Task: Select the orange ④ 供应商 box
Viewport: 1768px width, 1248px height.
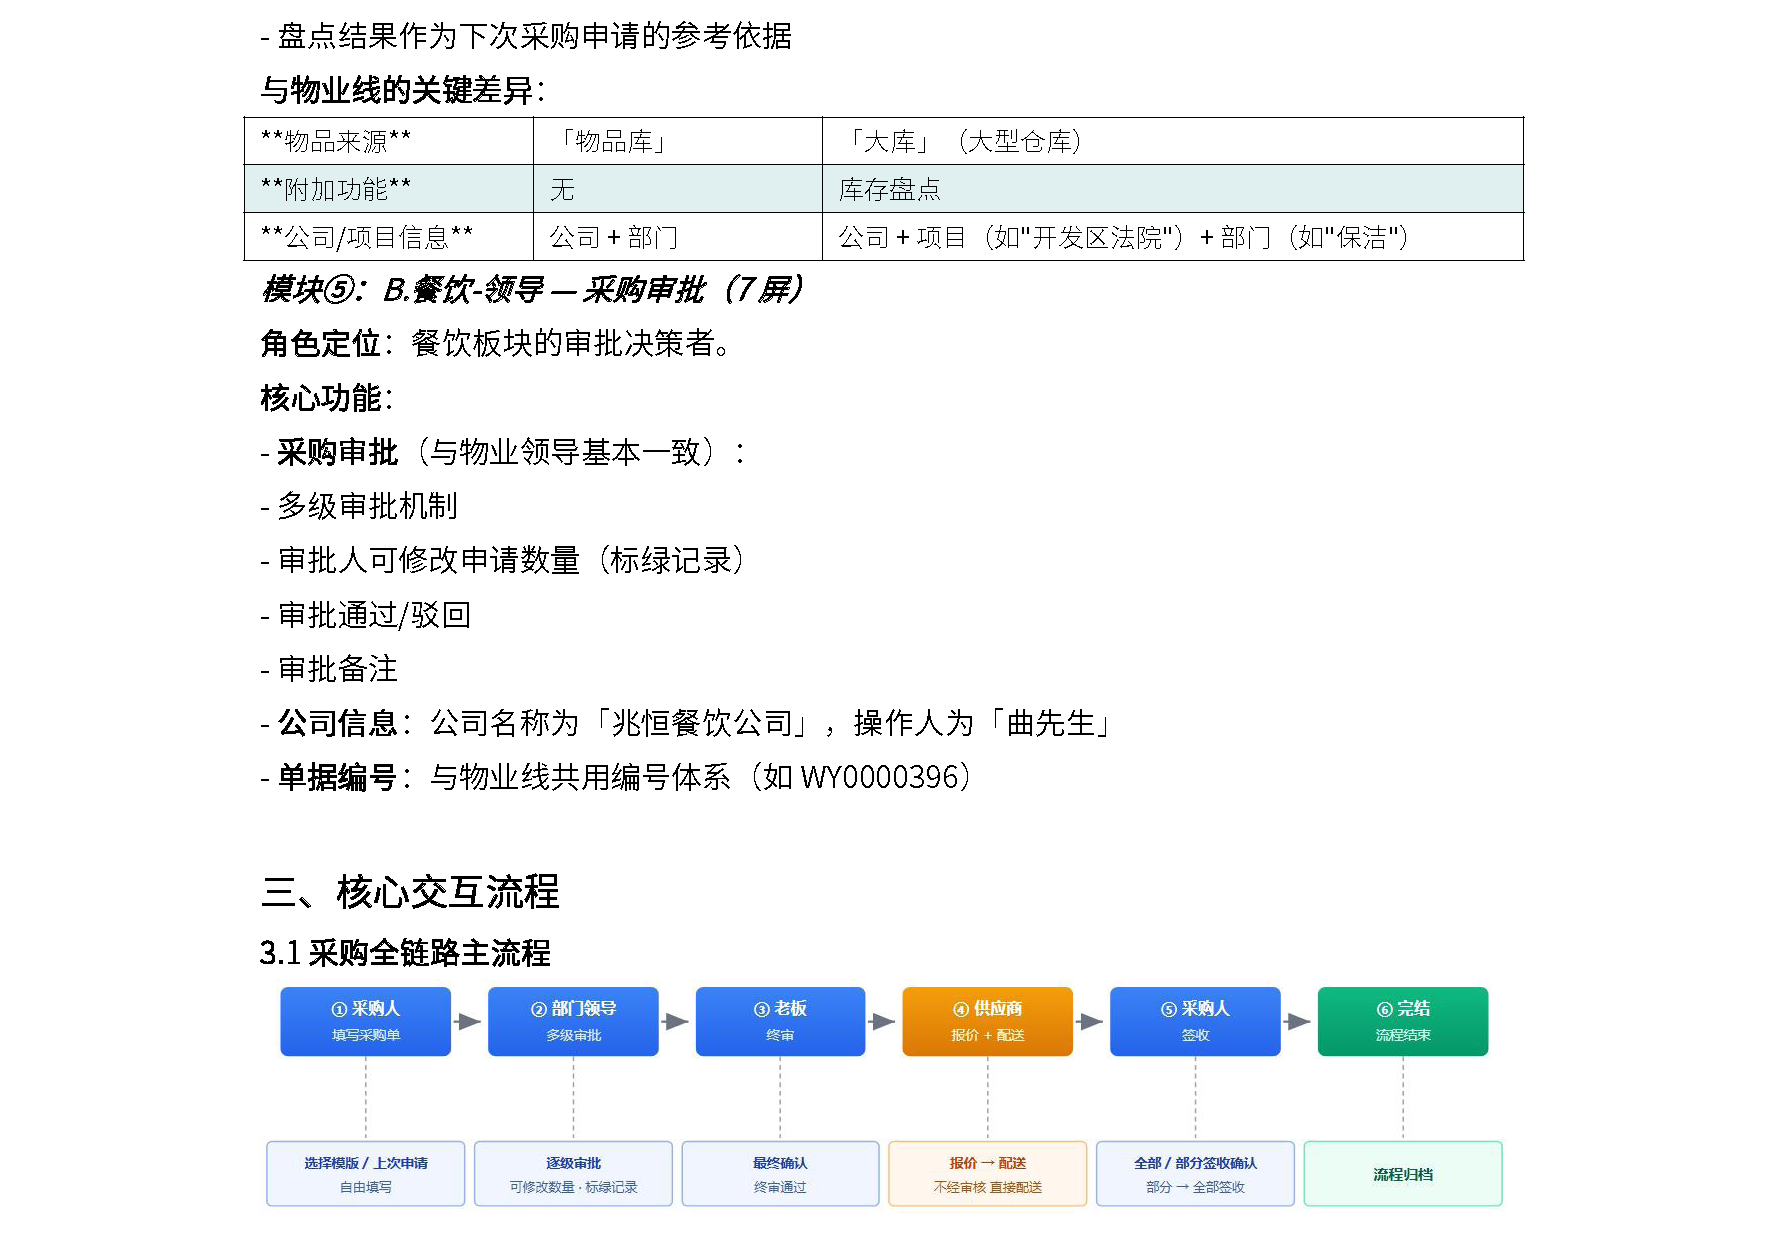Action: (987, 1021)
